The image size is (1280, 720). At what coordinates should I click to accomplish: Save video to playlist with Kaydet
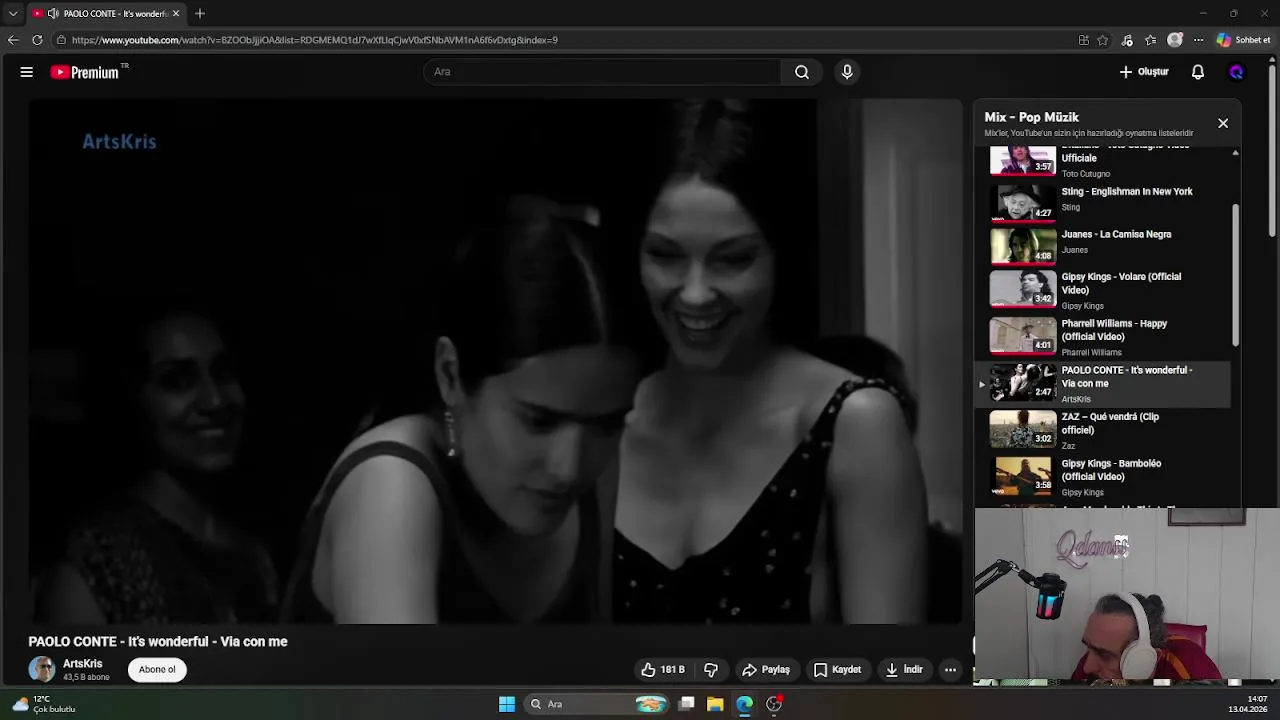(x=837, y=670)
